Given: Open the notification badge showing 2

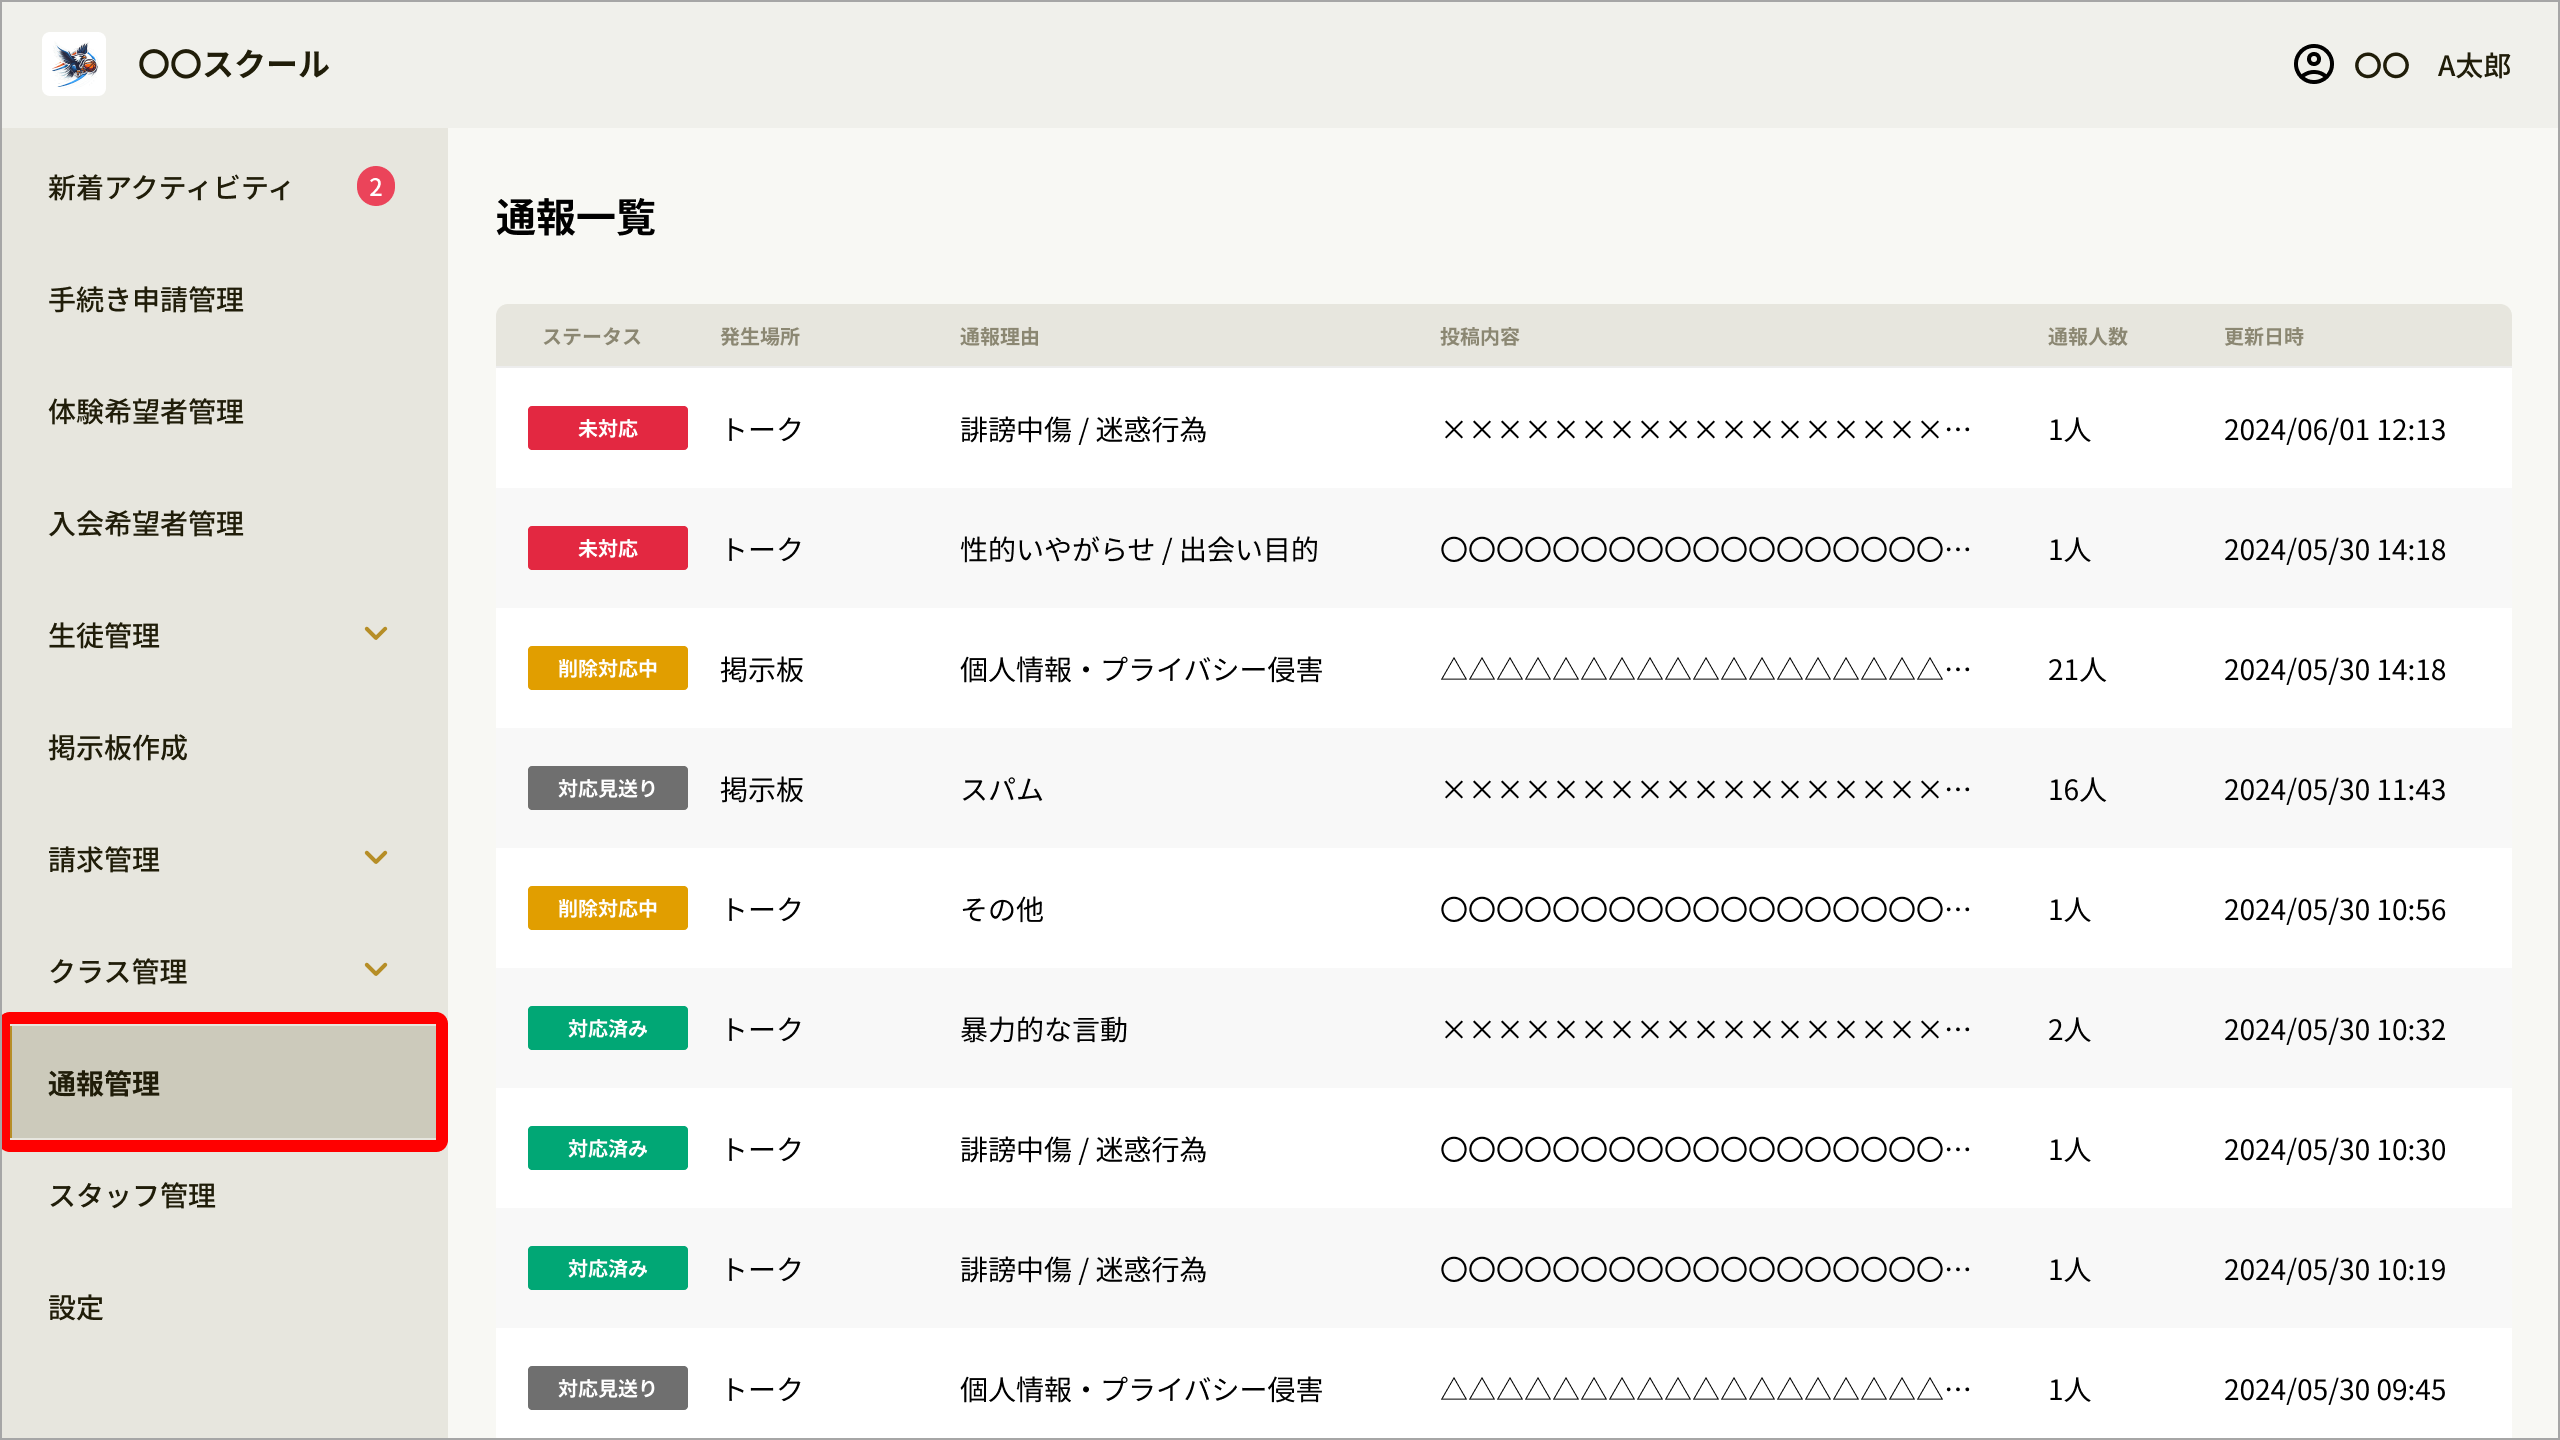Looking at the screenshot, I should point(375,187).
